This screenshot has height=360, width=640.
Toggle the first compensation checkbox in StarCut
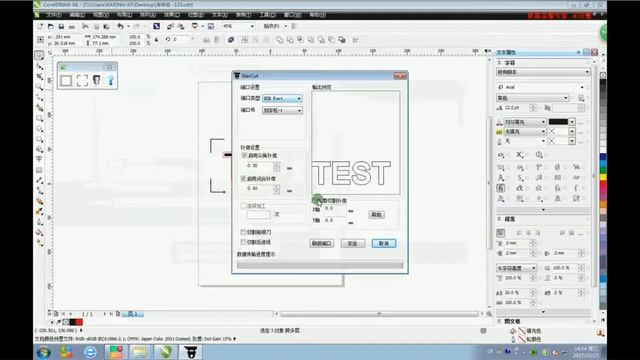(244, 156)
